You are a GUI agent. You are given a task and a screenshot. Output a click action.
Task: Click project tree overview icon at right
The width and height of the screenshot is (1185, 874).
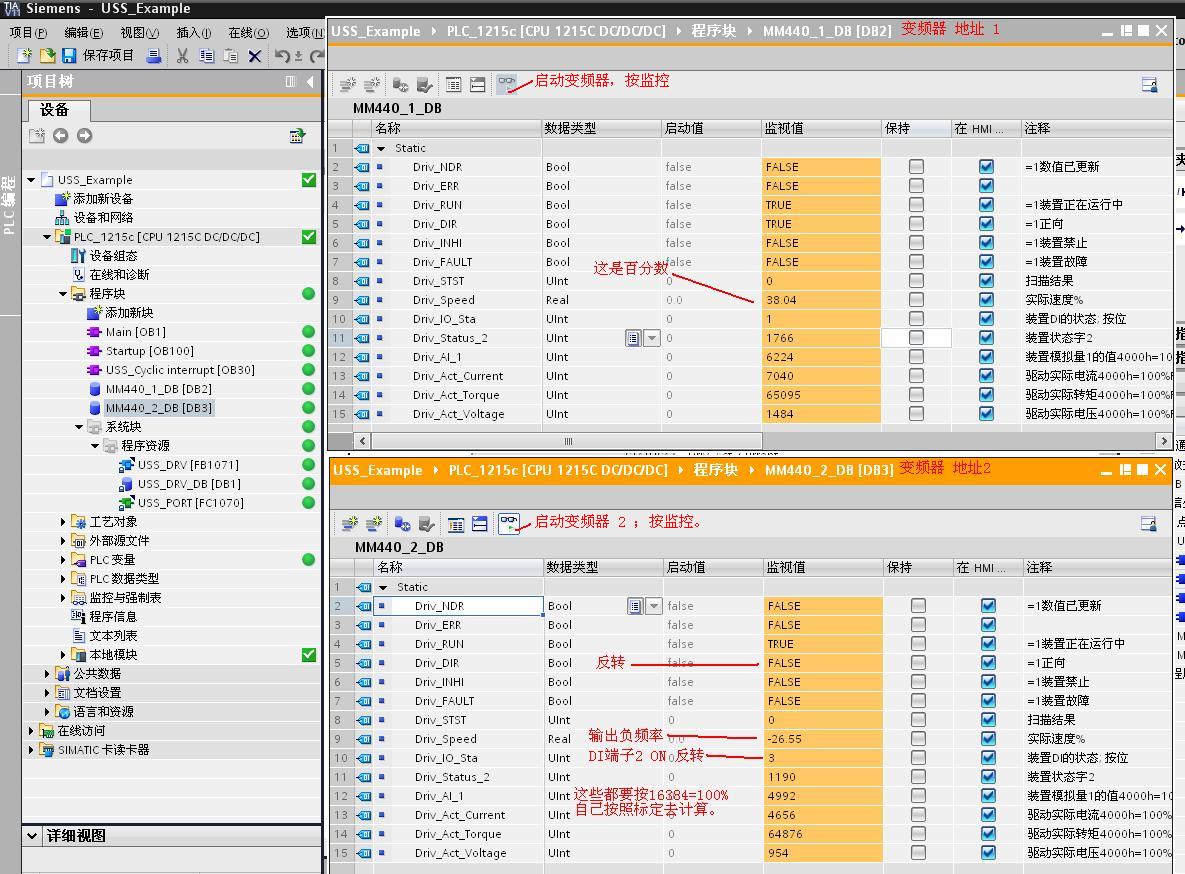[297, 135]
